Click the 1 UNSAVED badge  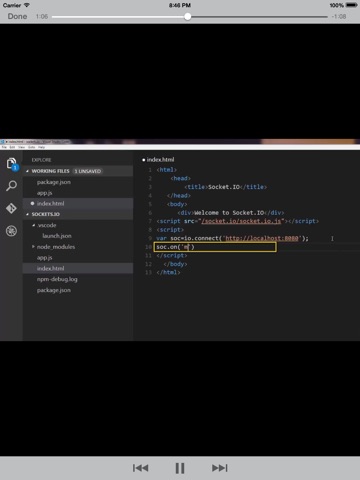point(87,171)
